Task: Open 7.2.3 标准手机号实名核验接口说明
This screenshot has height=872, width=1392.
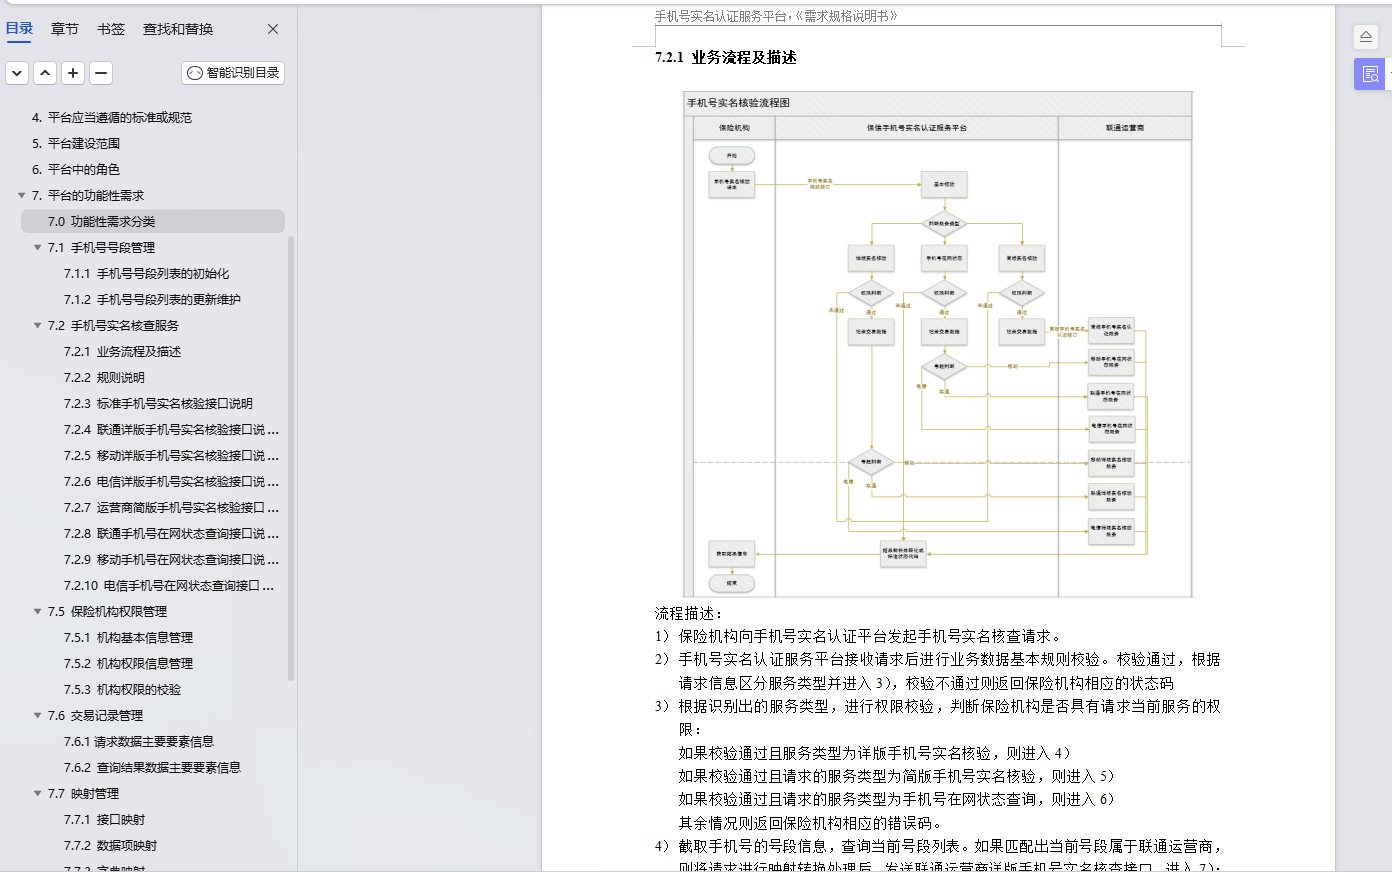Action: (x=158, y=403)
